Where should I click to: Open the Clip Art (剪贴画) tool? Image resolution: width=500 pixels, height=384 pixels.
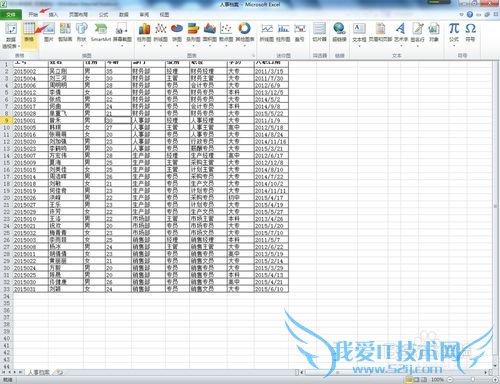(x=65, y=33)
